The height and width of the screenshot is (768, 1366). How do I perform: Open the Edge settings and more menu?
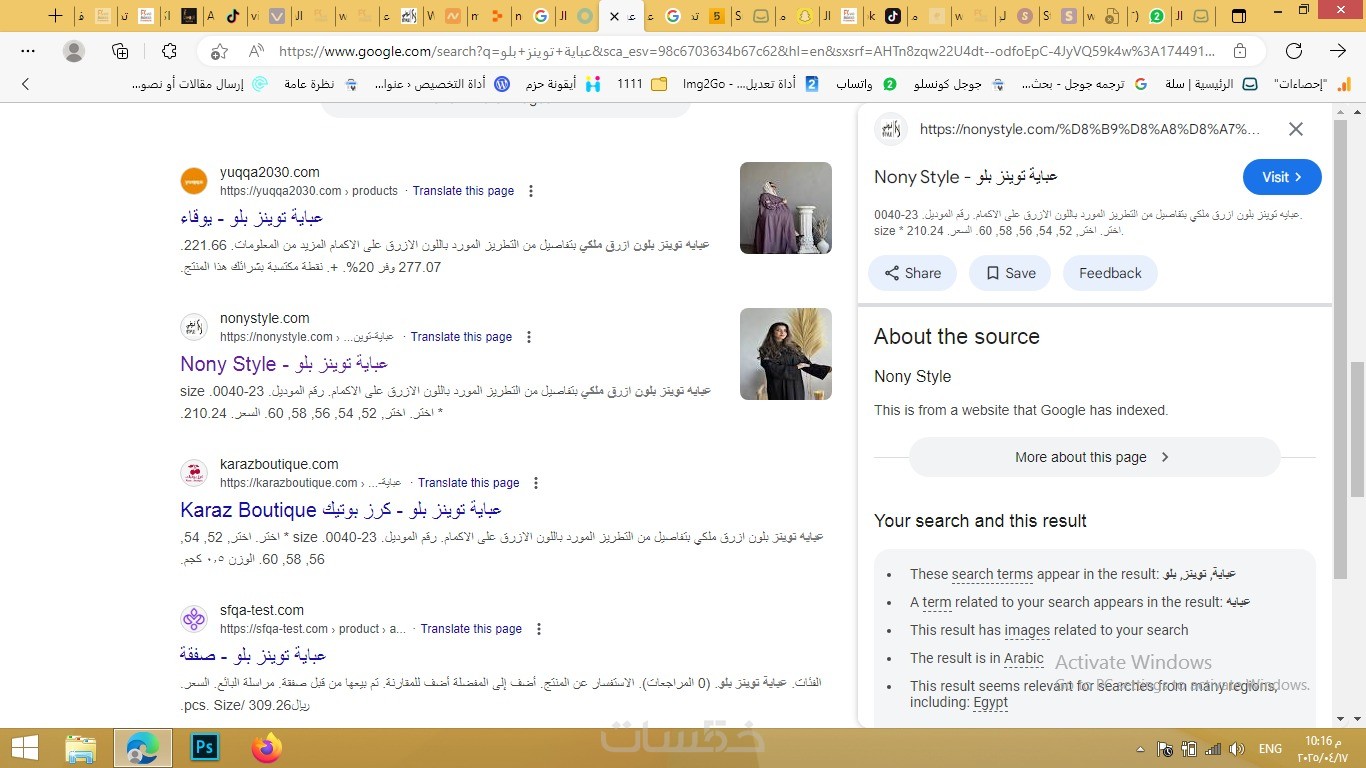(x=28, y=51)
